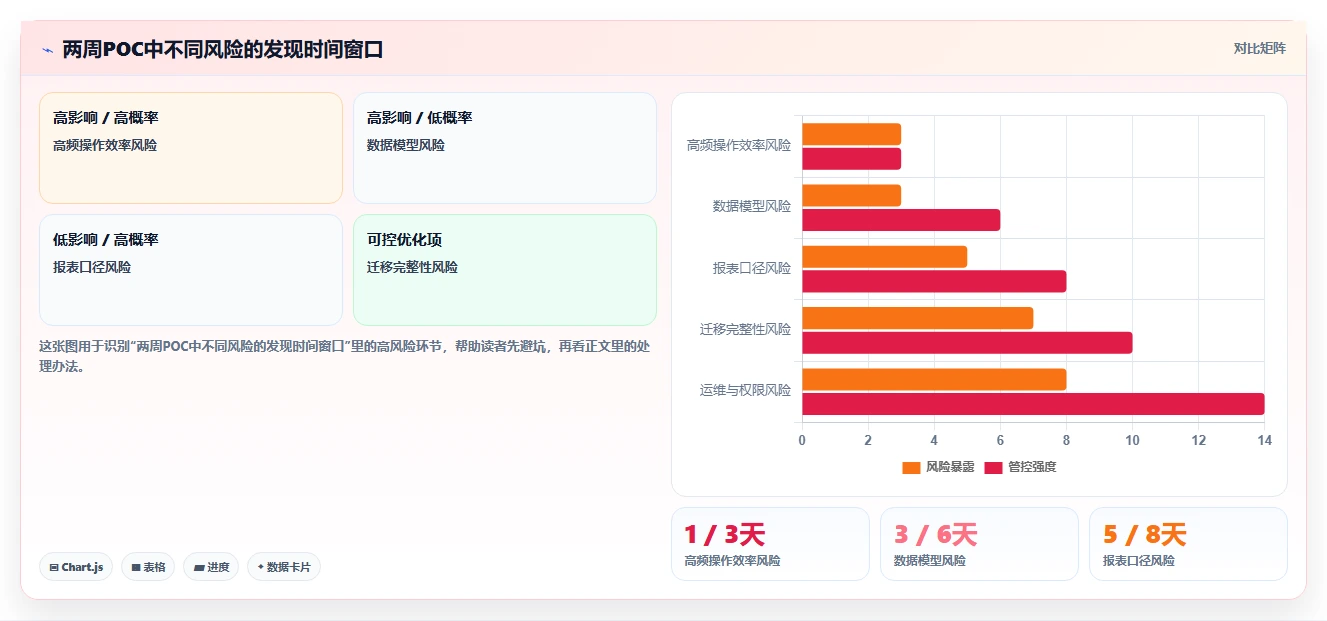Image resolution: width=1327 pixels, height=621 pixels.
Task: Click 报表口径风险 text in the matrix card
Action: pyautogui.click(x=92, y=267)
